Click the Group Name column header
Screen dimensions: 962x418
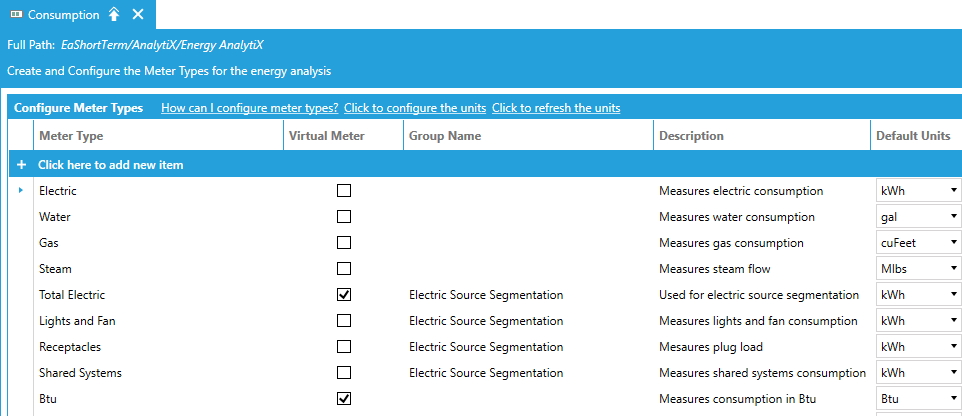[x=445, y=136]
